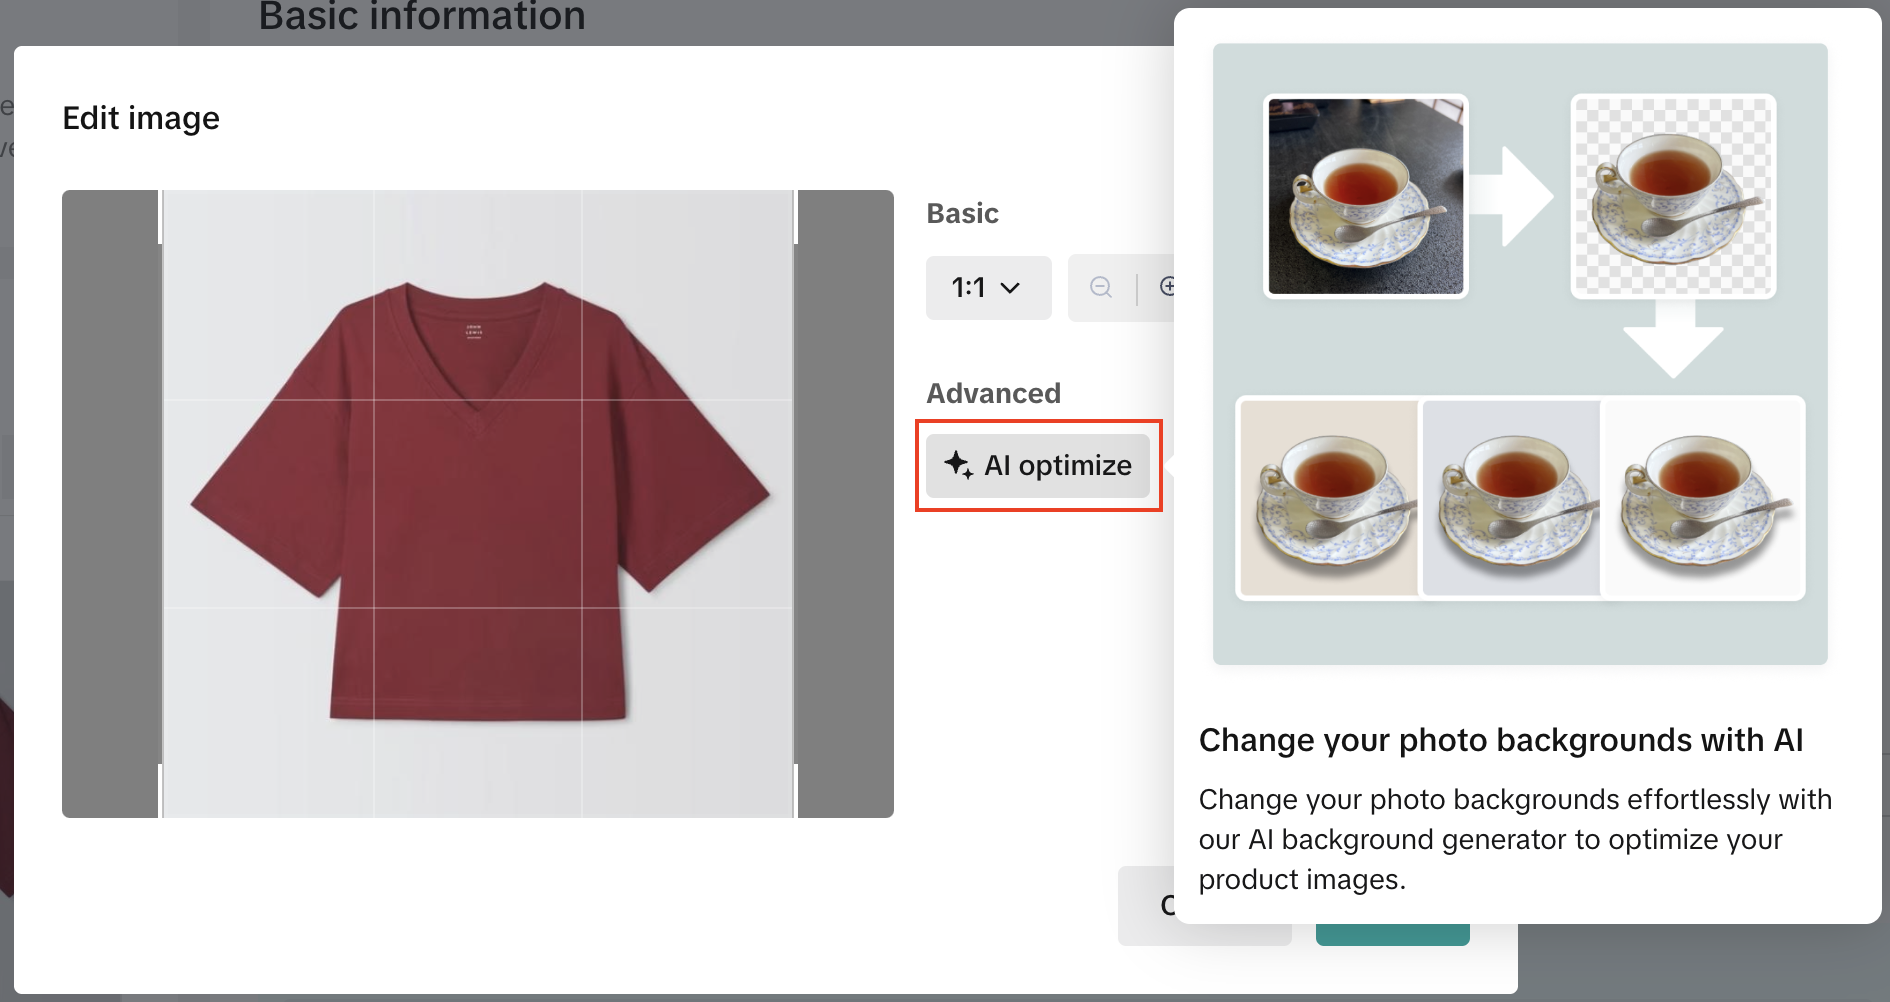Viewport: 1890px width, 1002px height.
Task: Select the teacup with transparent checkered background
Action: [1673, 196]
